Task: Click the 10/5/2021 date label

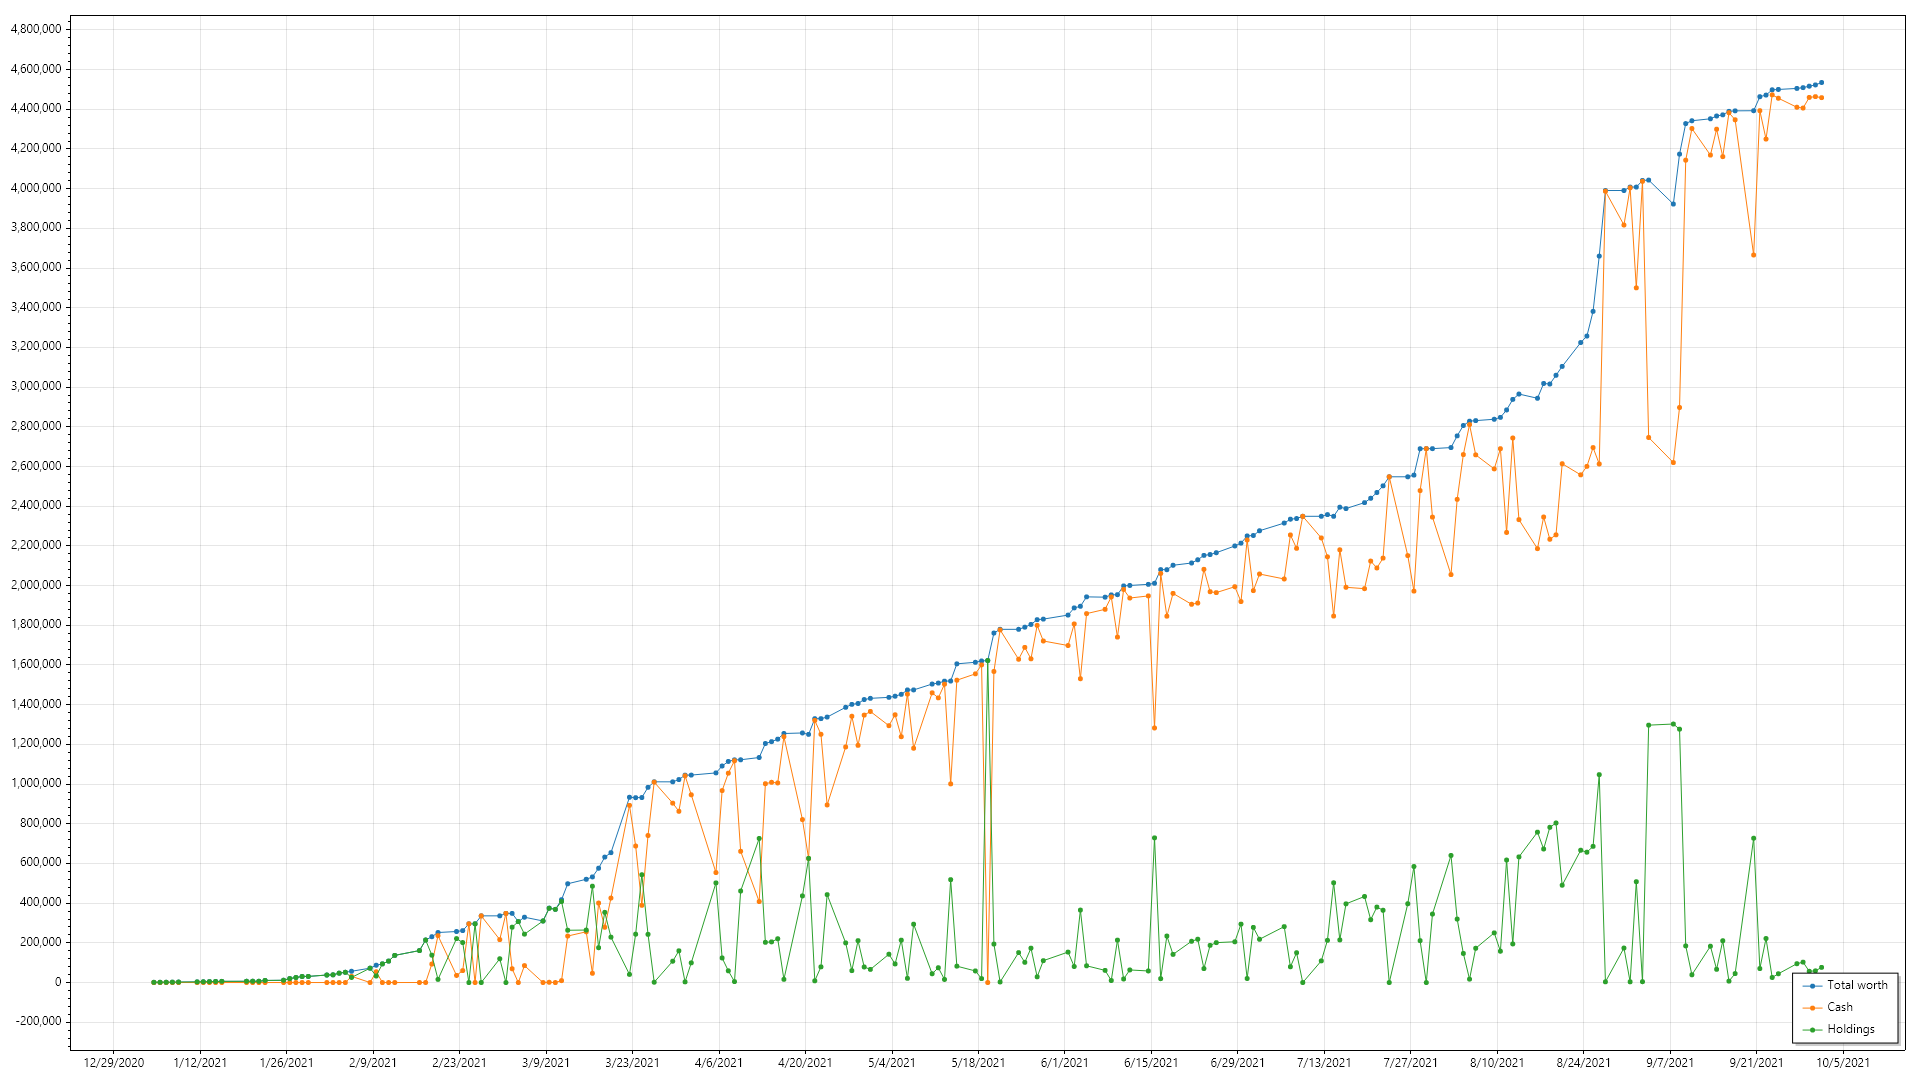Action: point(1843,1063)
